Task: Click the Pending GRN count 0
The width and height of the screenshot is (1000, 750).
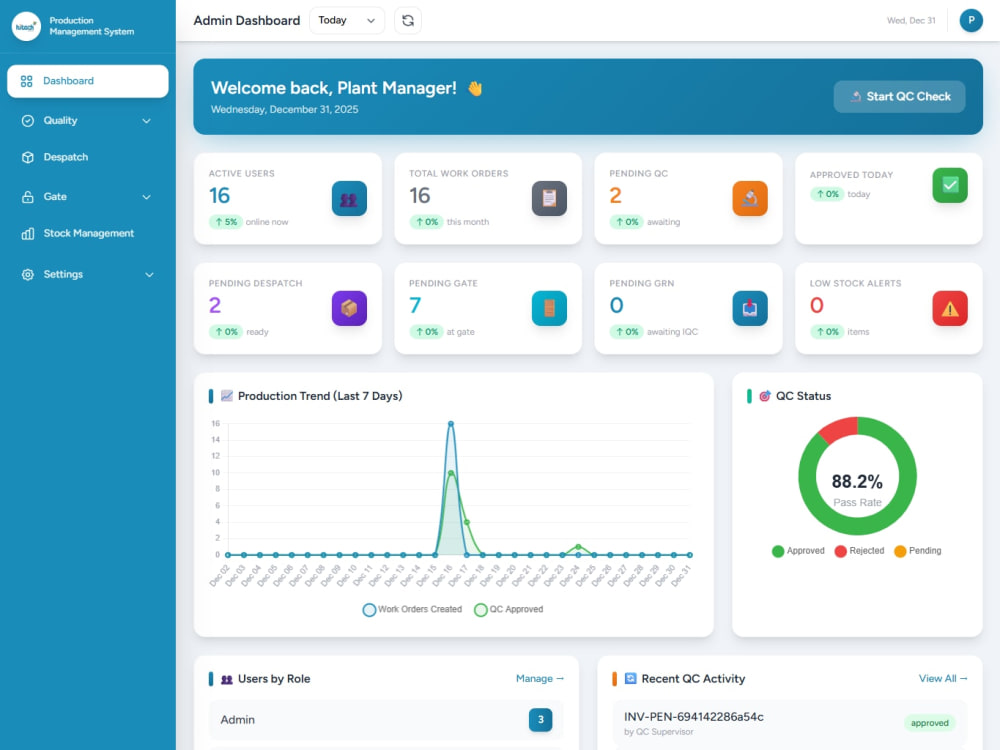Action: [x=616, y=305]
